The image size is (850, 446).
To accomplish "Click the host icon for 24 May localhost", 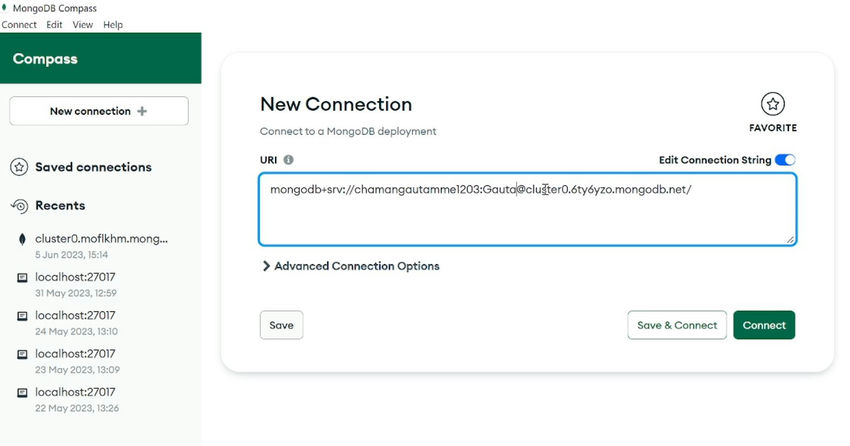I will (x=22, y=316).
